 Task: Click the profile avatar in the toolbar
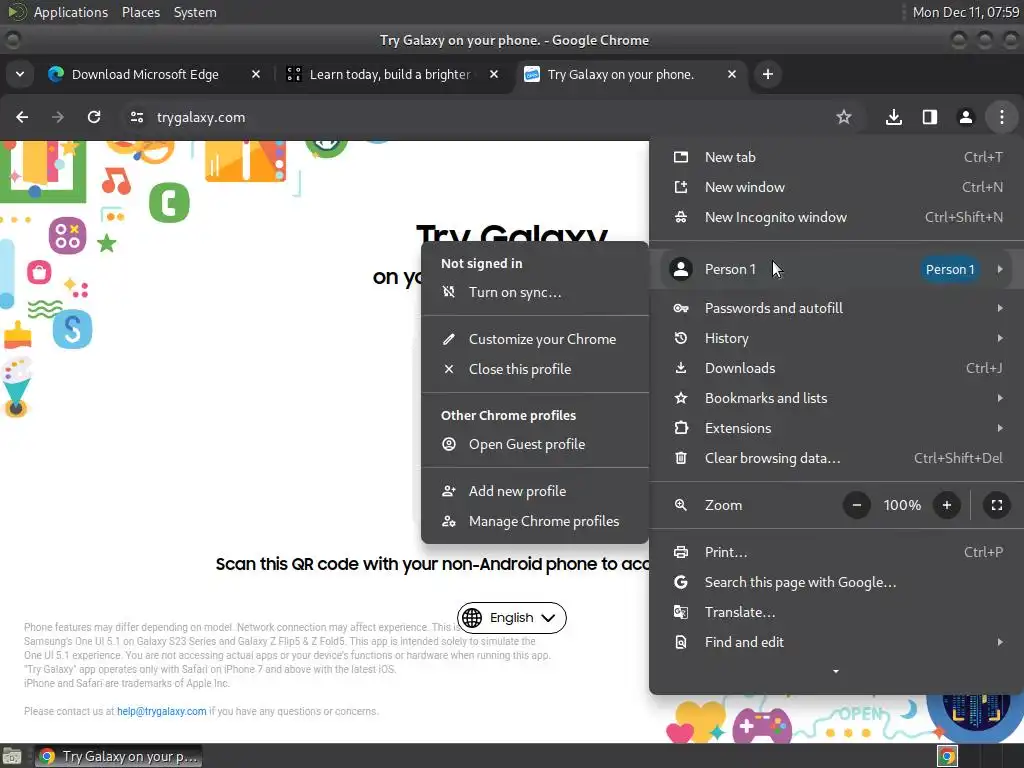pos(965,117)
